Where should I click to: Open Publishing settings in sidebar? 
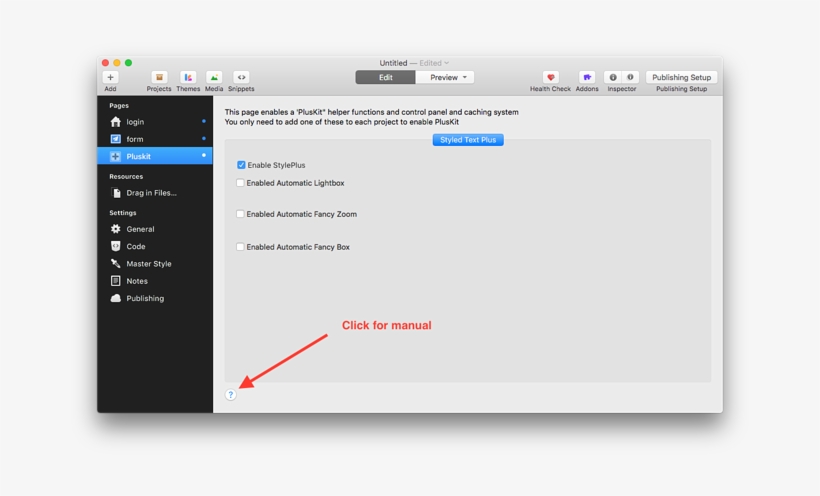coord(155,298)
